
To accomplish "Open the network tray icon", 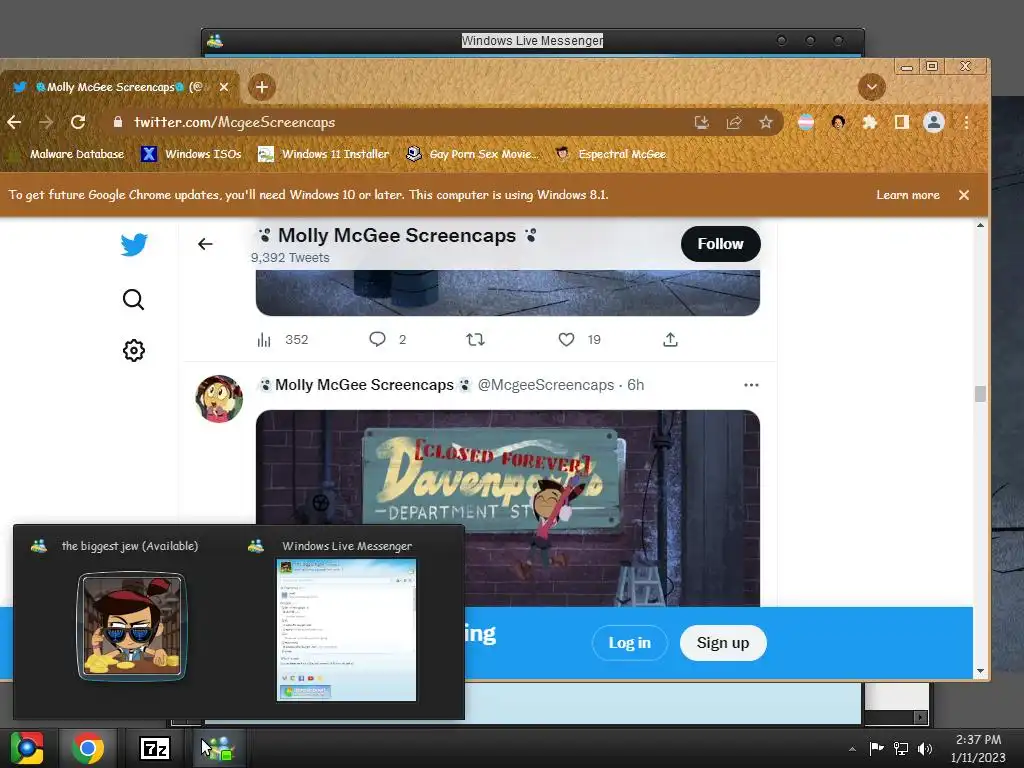I will pyautogui.click(x=901, y=748).
